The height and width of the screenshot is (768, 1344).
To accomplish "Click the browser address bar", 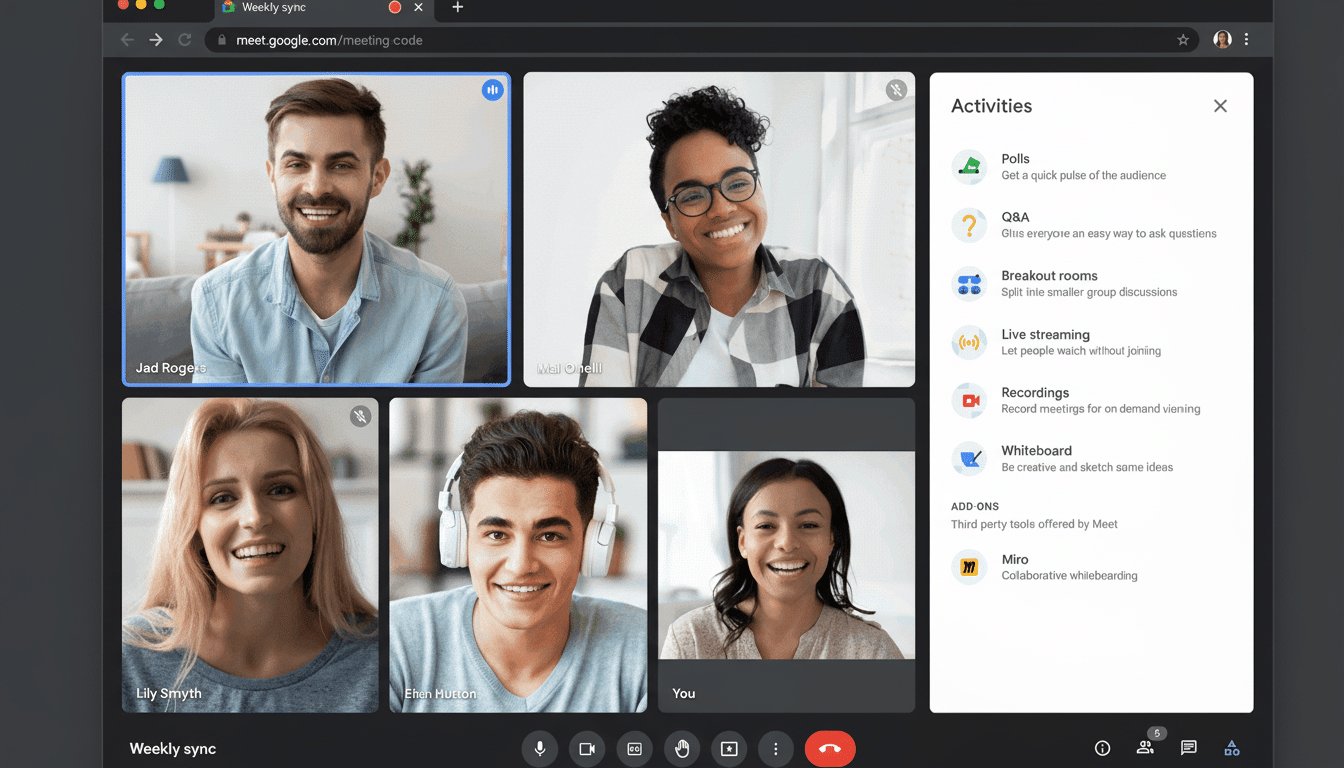I will [600, 40].
